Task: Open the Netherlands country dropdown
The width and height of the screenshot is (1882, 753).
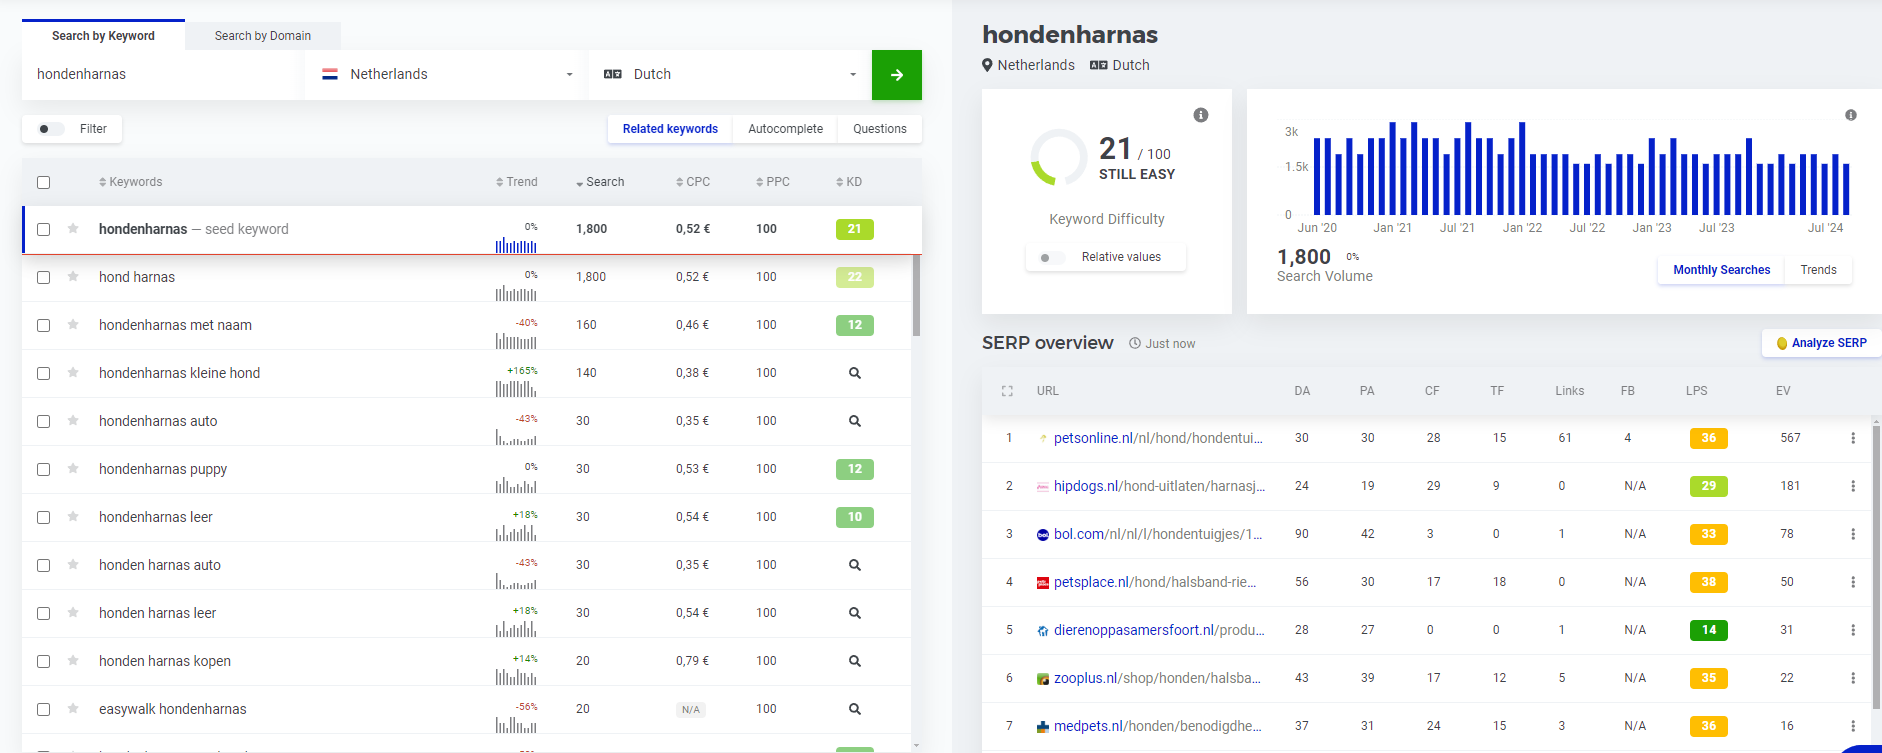Action: click(x=447, y=75)
